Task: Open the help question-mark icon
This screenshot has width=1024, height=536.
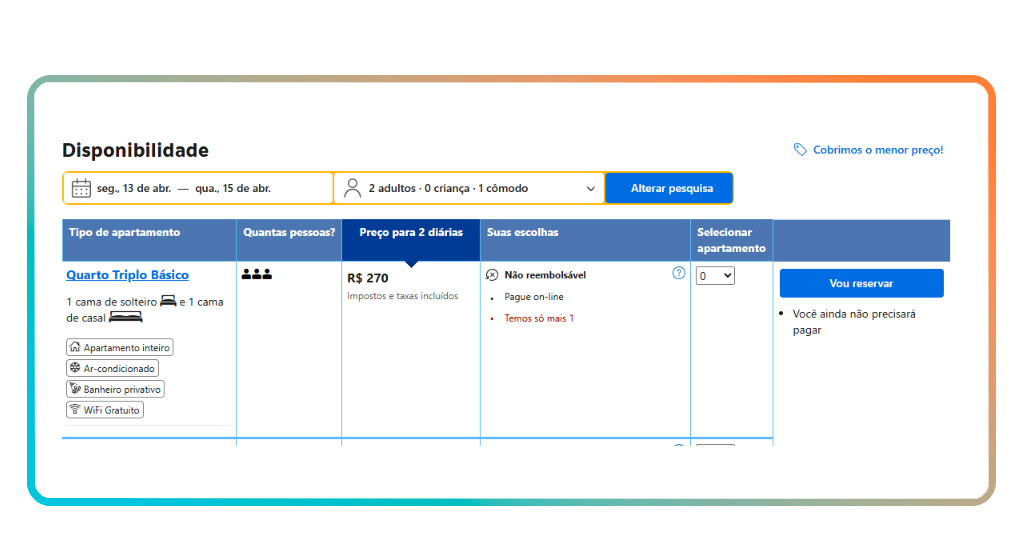Action: pyautogui.click(x=679, y=273)
